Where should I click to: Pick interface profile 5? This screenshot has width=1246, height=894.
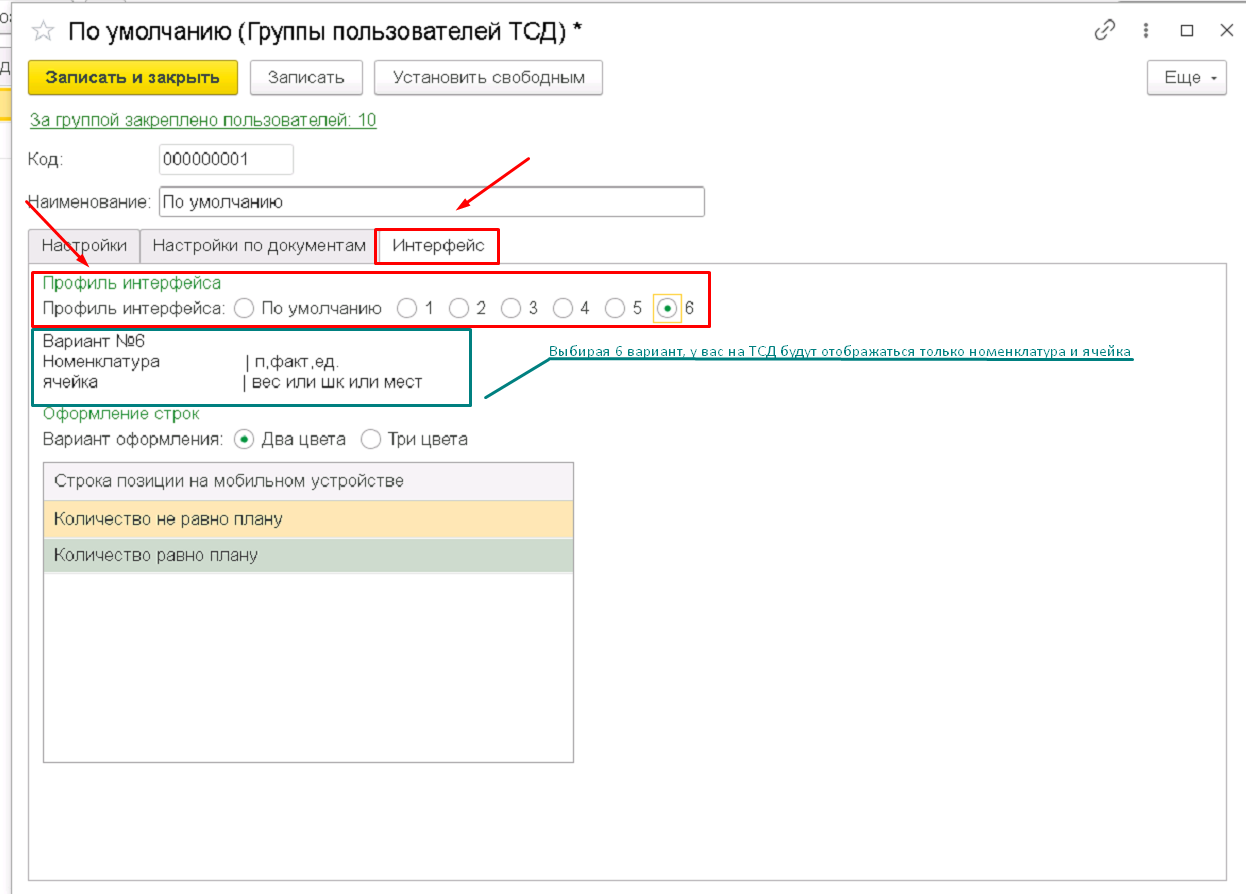615,309
